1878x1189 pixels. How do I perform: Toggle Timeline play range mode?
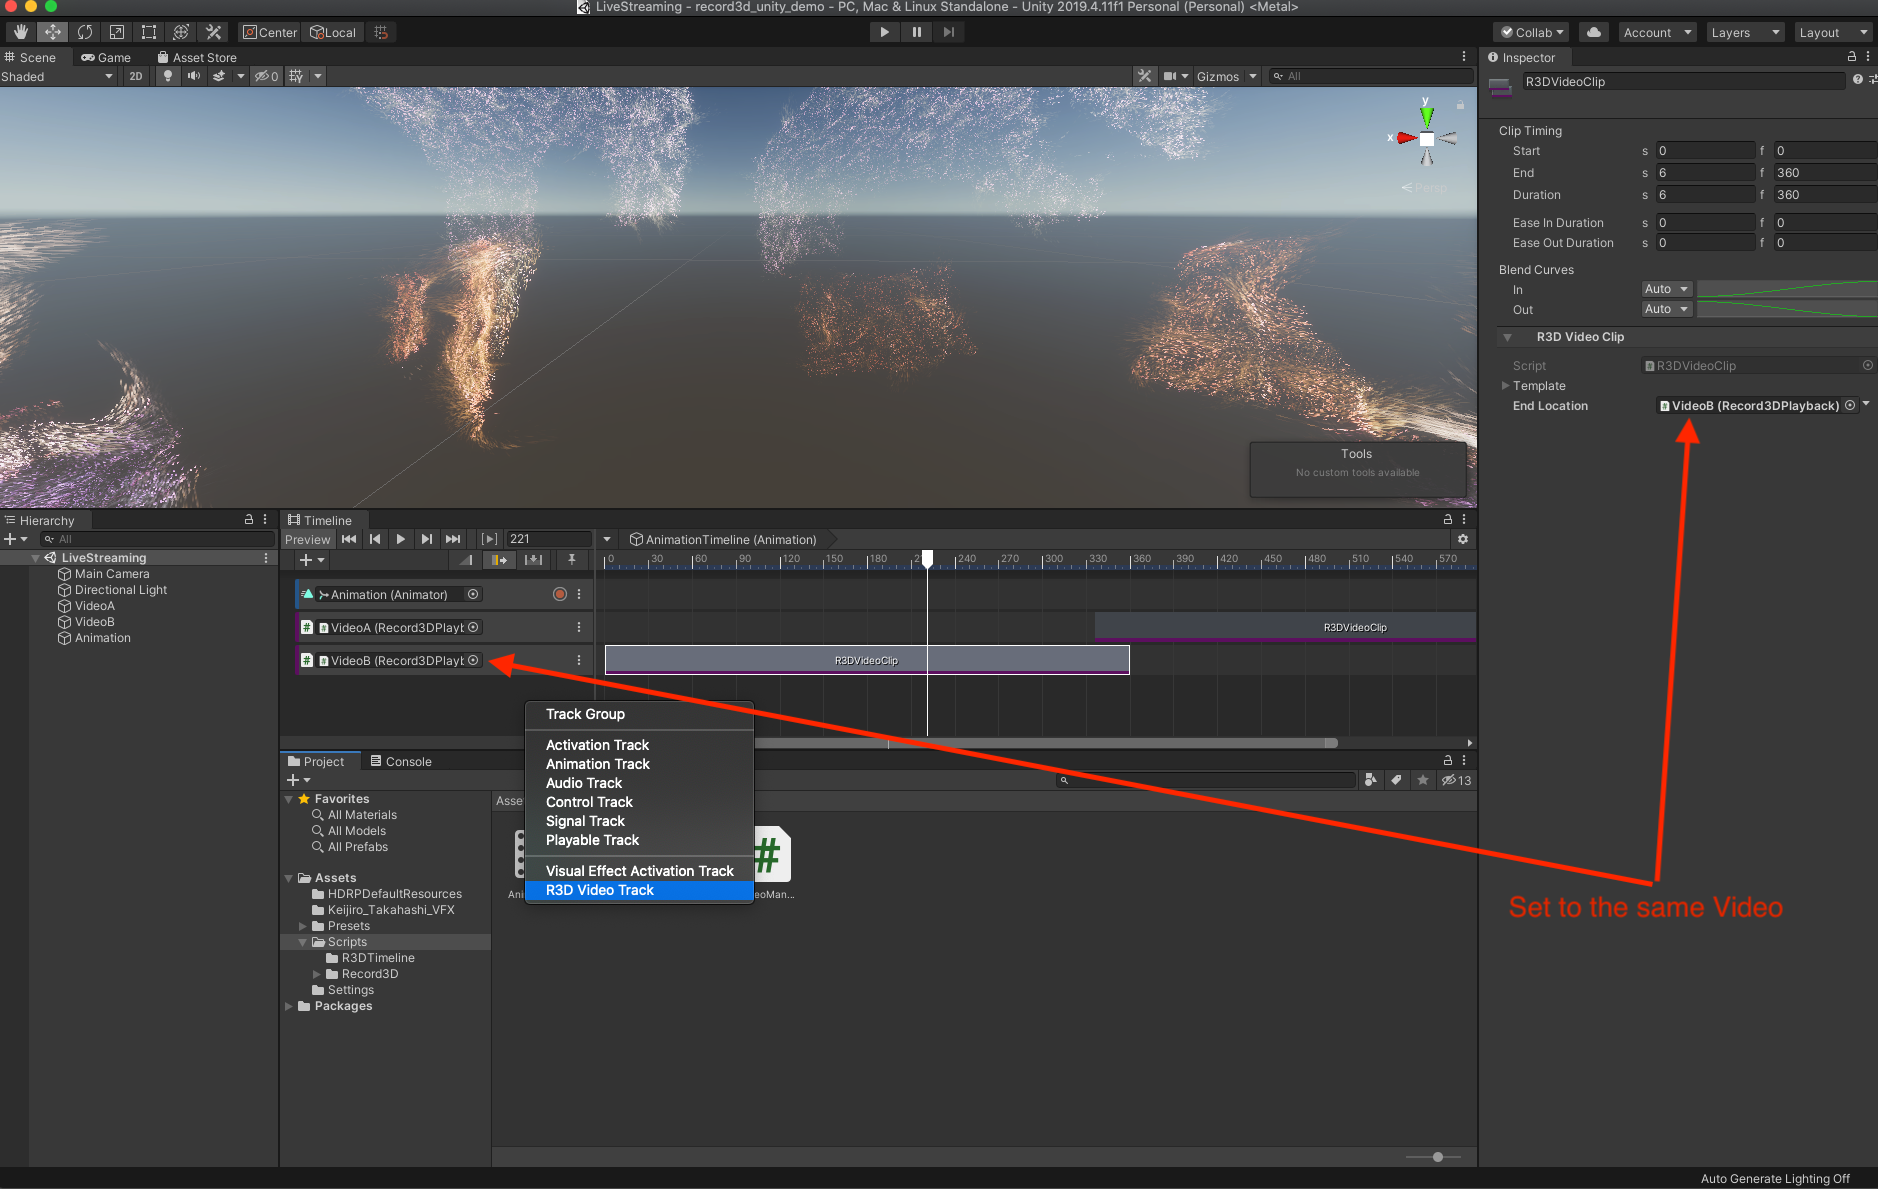[489, 539]
